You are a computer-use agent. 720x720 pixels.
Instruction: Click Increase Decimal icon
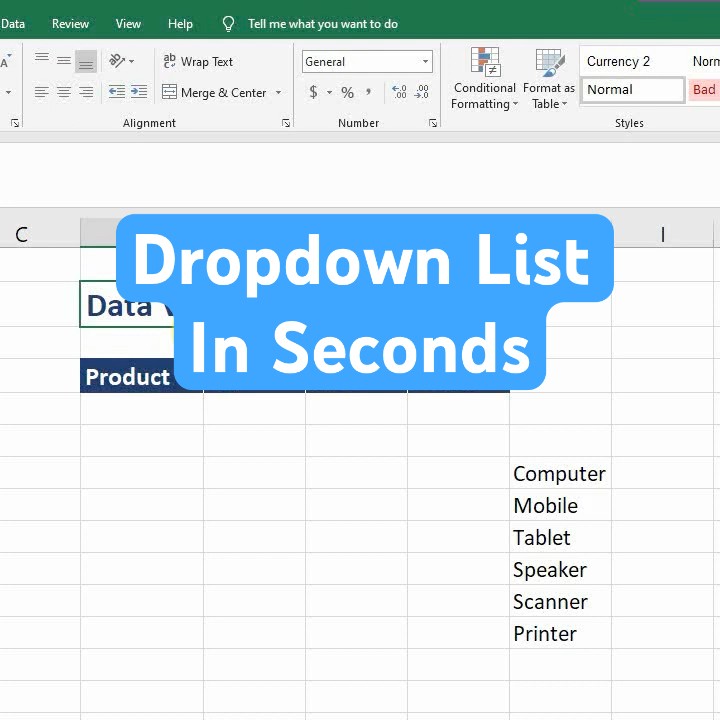click(399, 92)
